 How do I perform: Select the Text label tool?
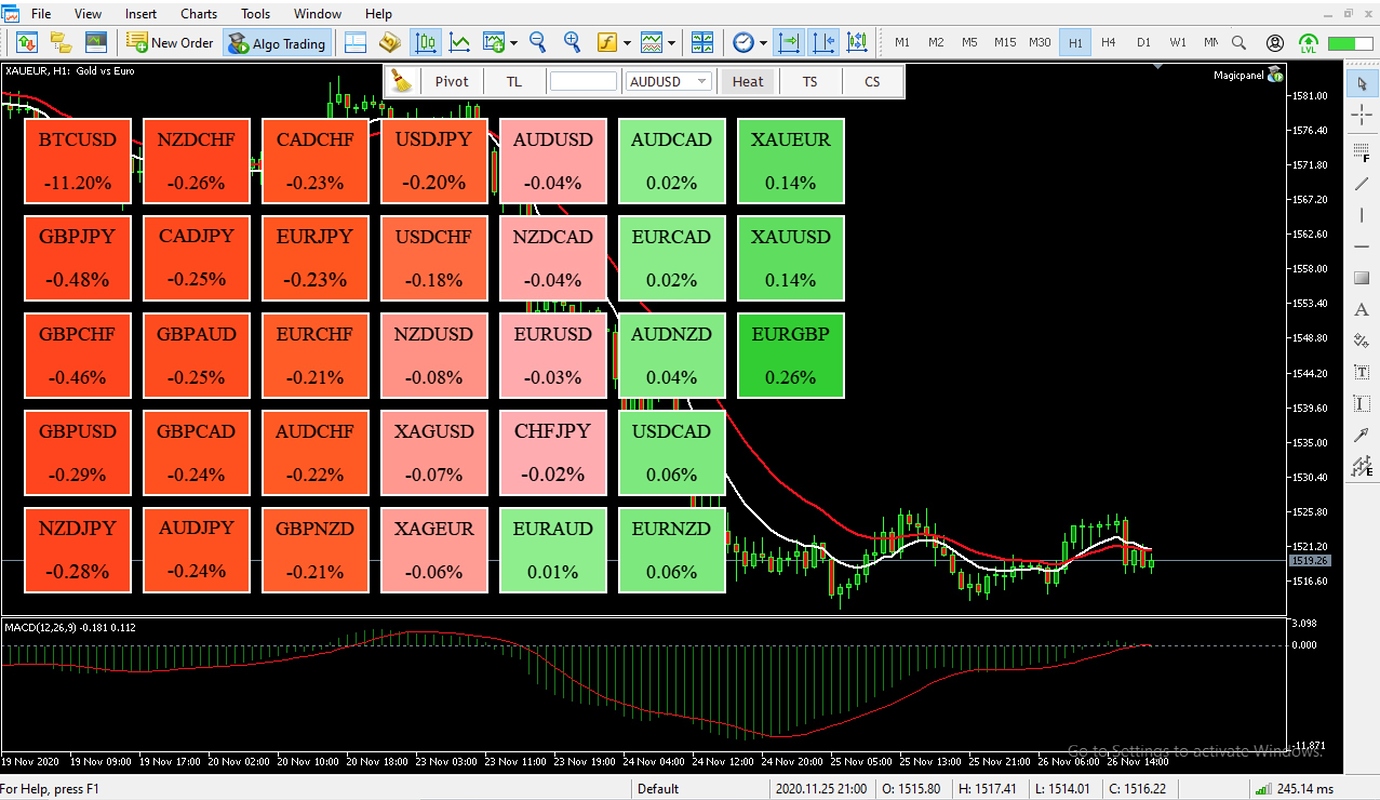click(x=1360, y=371)
